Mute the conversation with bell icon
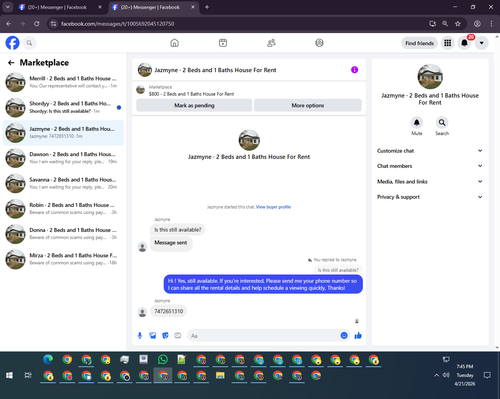This screenshot has height=399, width=500. [x=417, y=123]
